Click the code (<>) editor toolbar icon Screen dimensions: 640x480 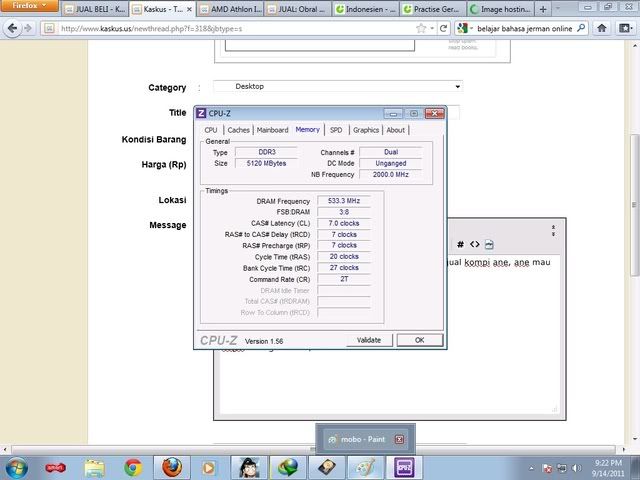(x=474, y=244)
